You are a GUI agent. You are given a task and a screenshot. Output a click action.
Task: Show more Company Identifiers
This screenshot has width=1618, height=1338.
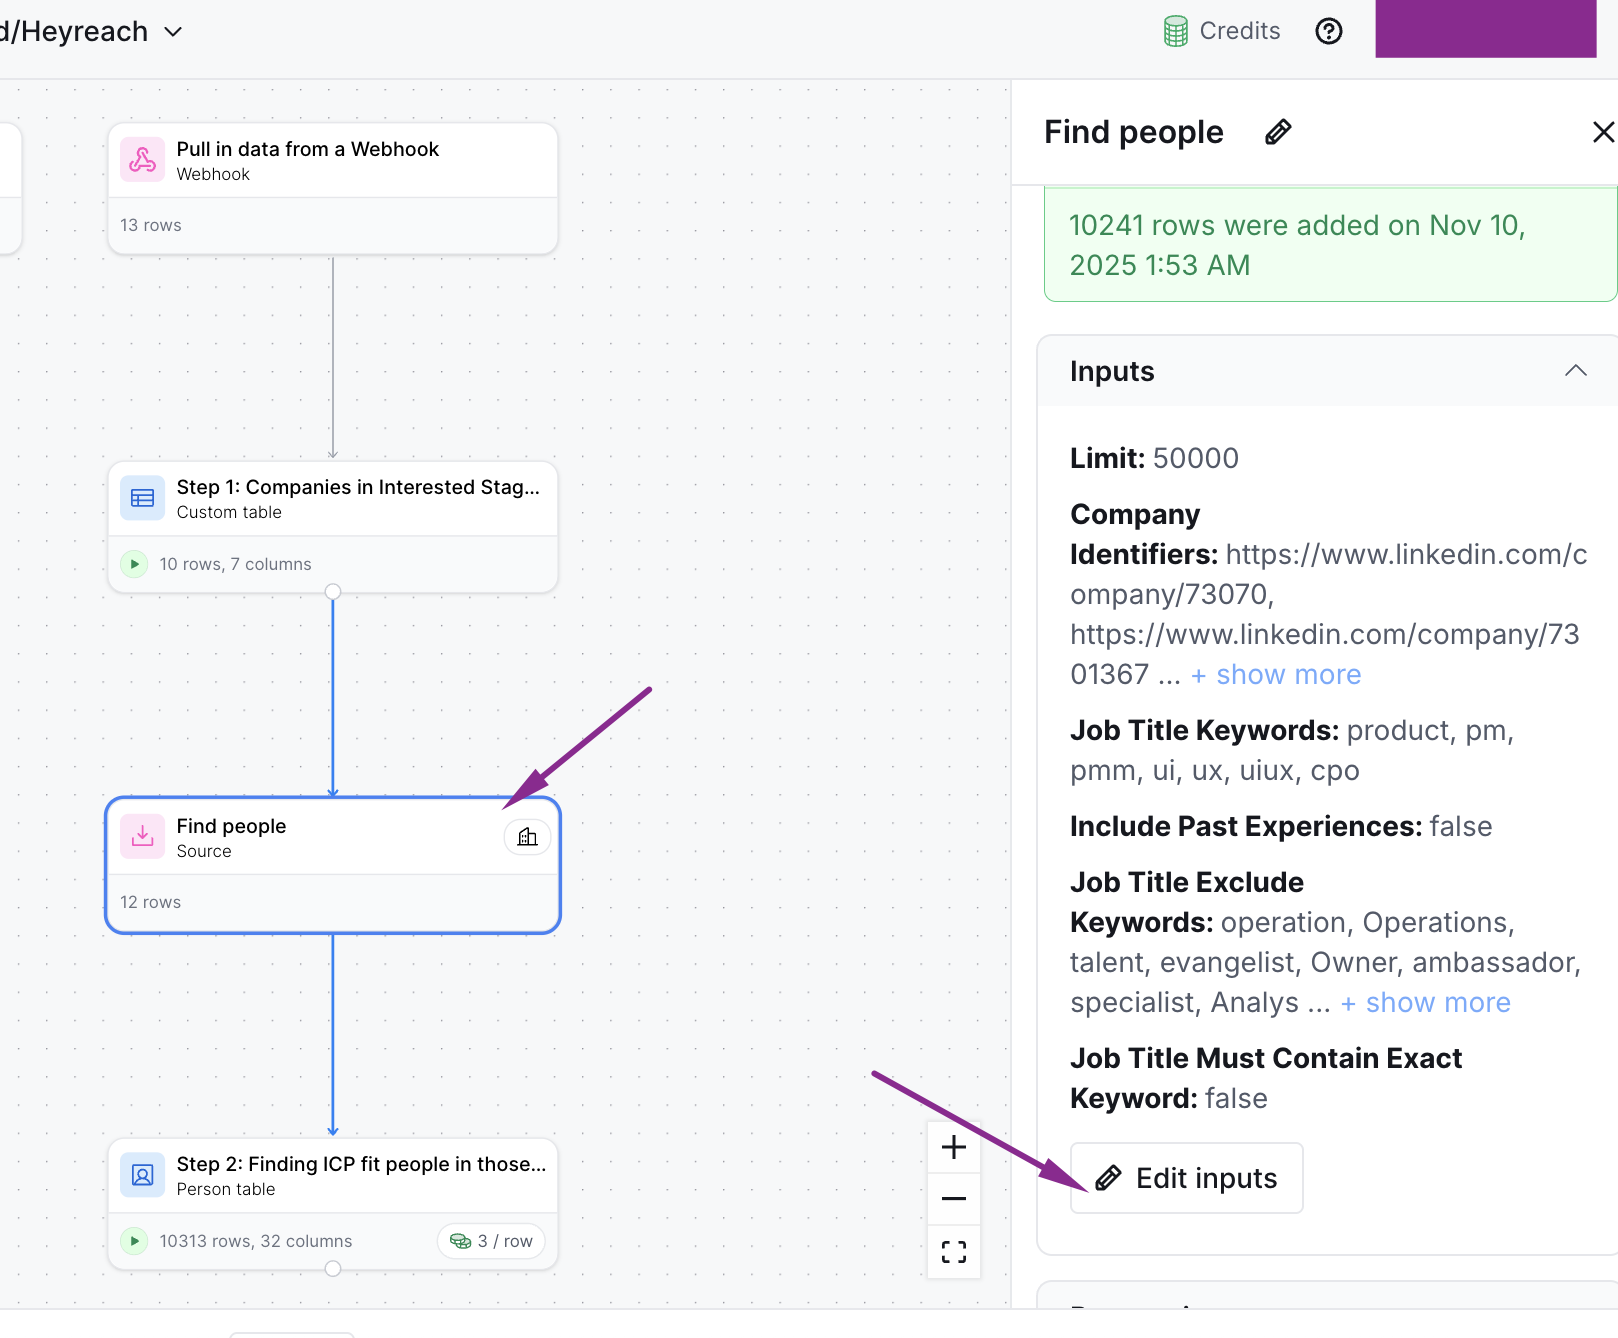[x=1275, y=674]
